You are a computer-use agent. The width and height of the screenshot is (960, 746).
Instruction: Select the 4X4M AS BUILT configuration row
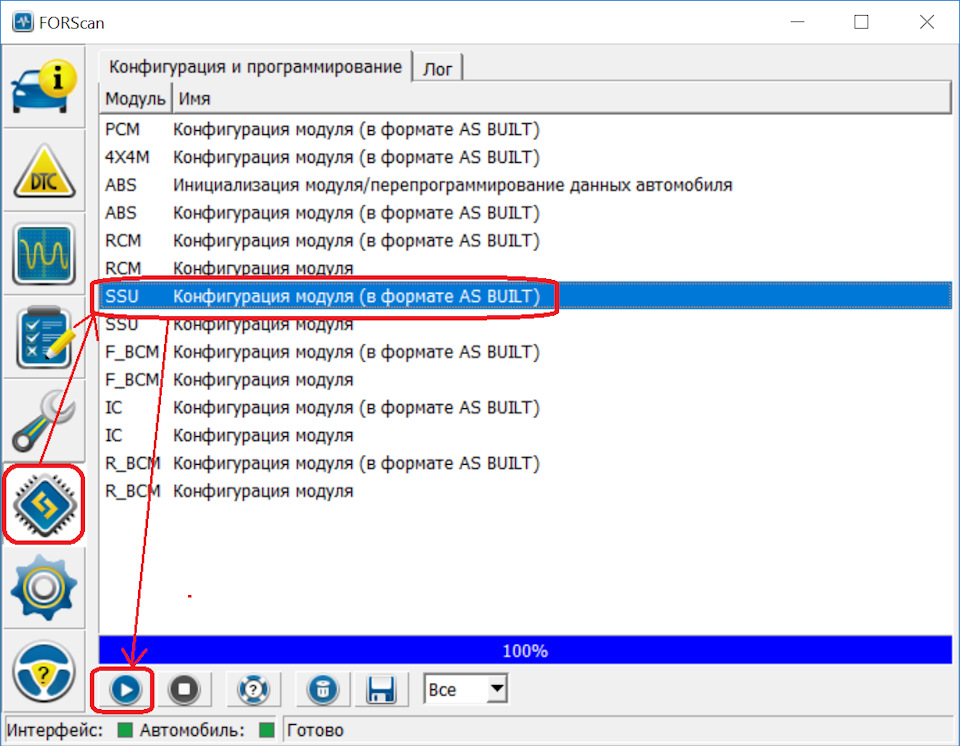pyautogui.click(x=525, y=157)
